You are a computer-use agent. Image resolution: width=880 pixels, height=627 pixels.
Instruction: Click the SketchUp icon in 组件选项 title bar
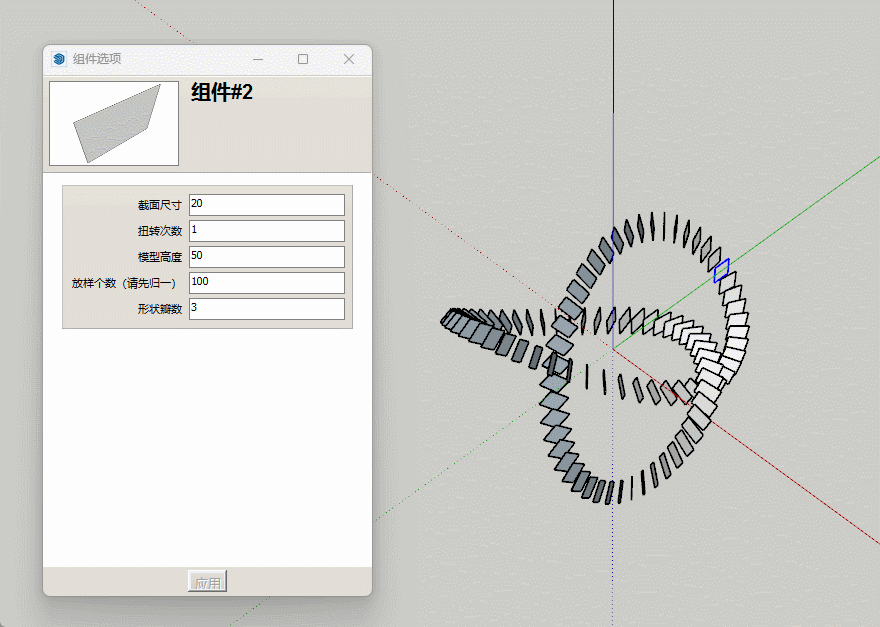pos(59,59)
